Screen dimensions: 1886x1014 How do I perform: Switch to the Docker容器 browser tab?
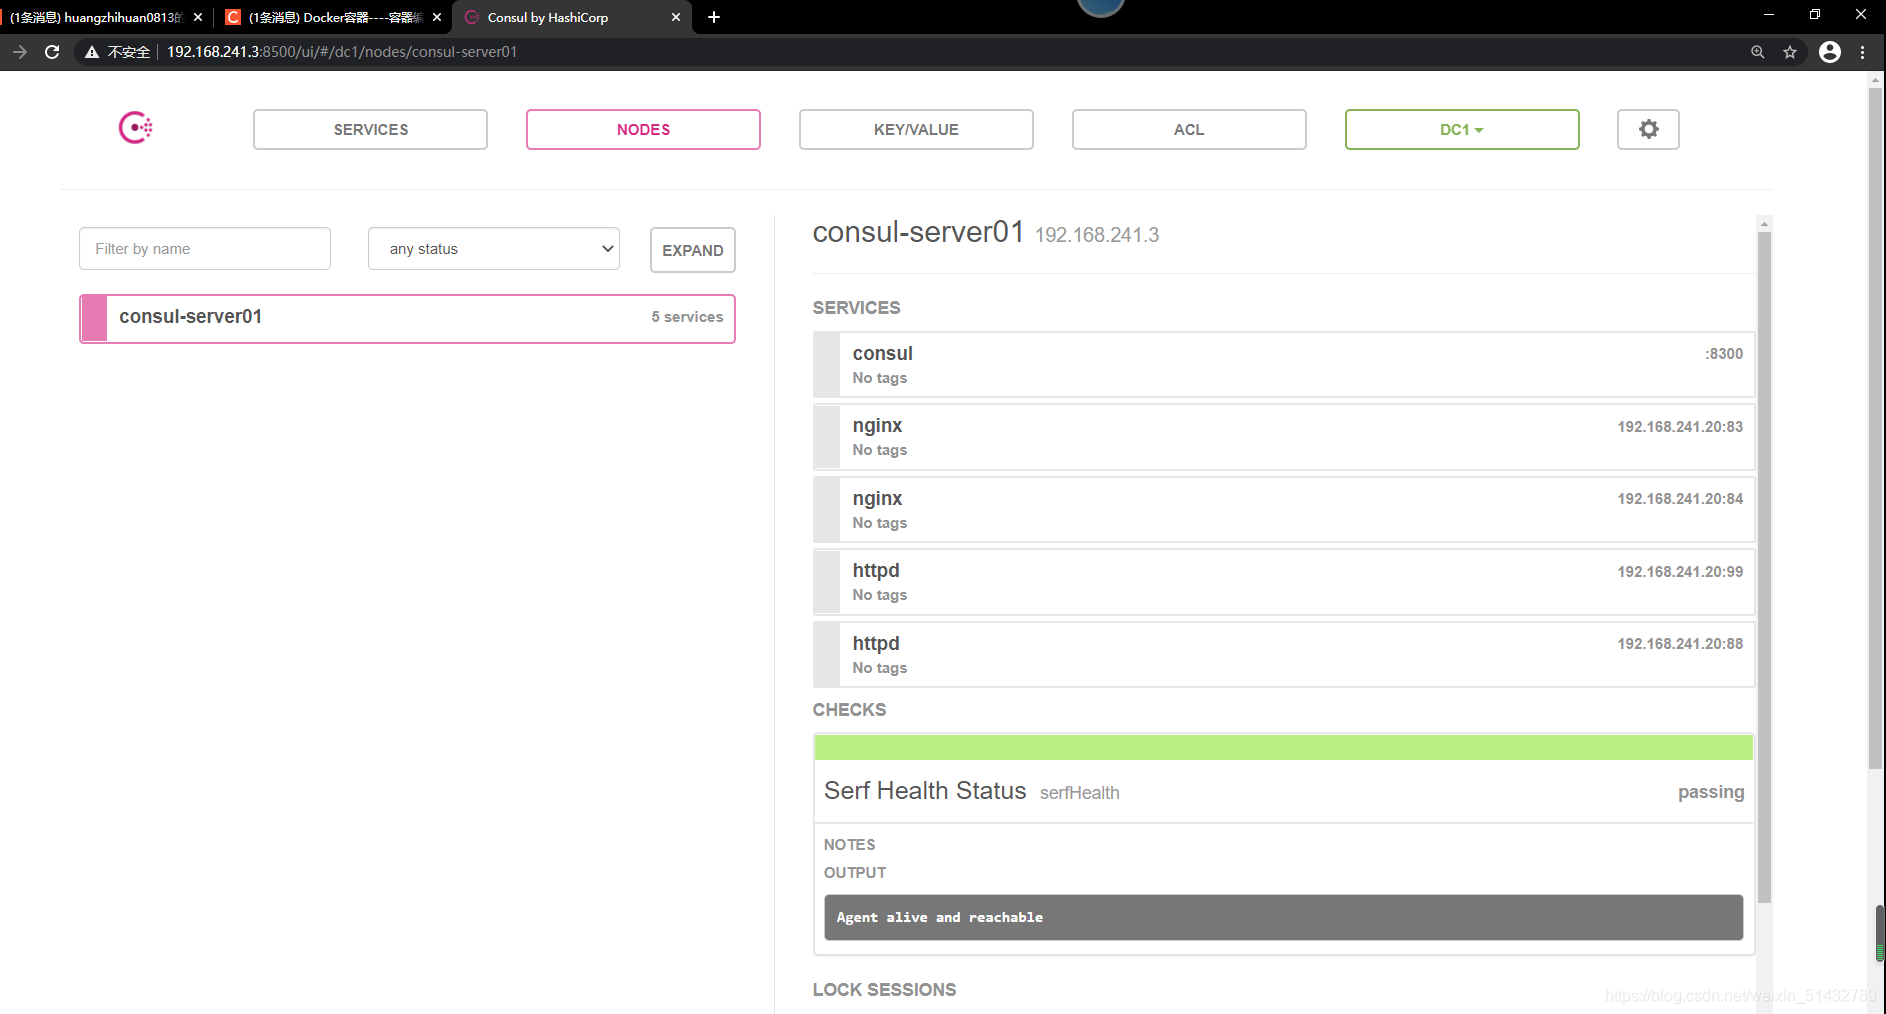[x=333, y=17]
